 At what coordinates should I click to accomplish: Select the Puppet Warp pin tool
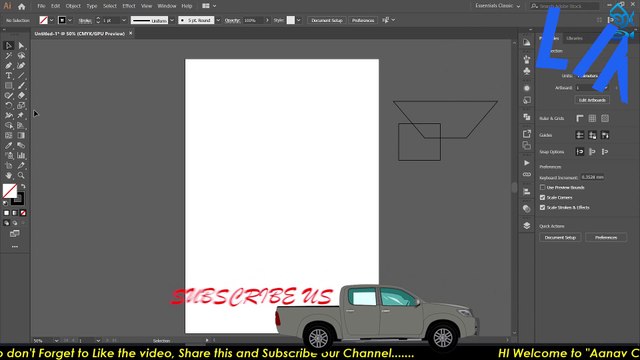click(x=21, y=116)
